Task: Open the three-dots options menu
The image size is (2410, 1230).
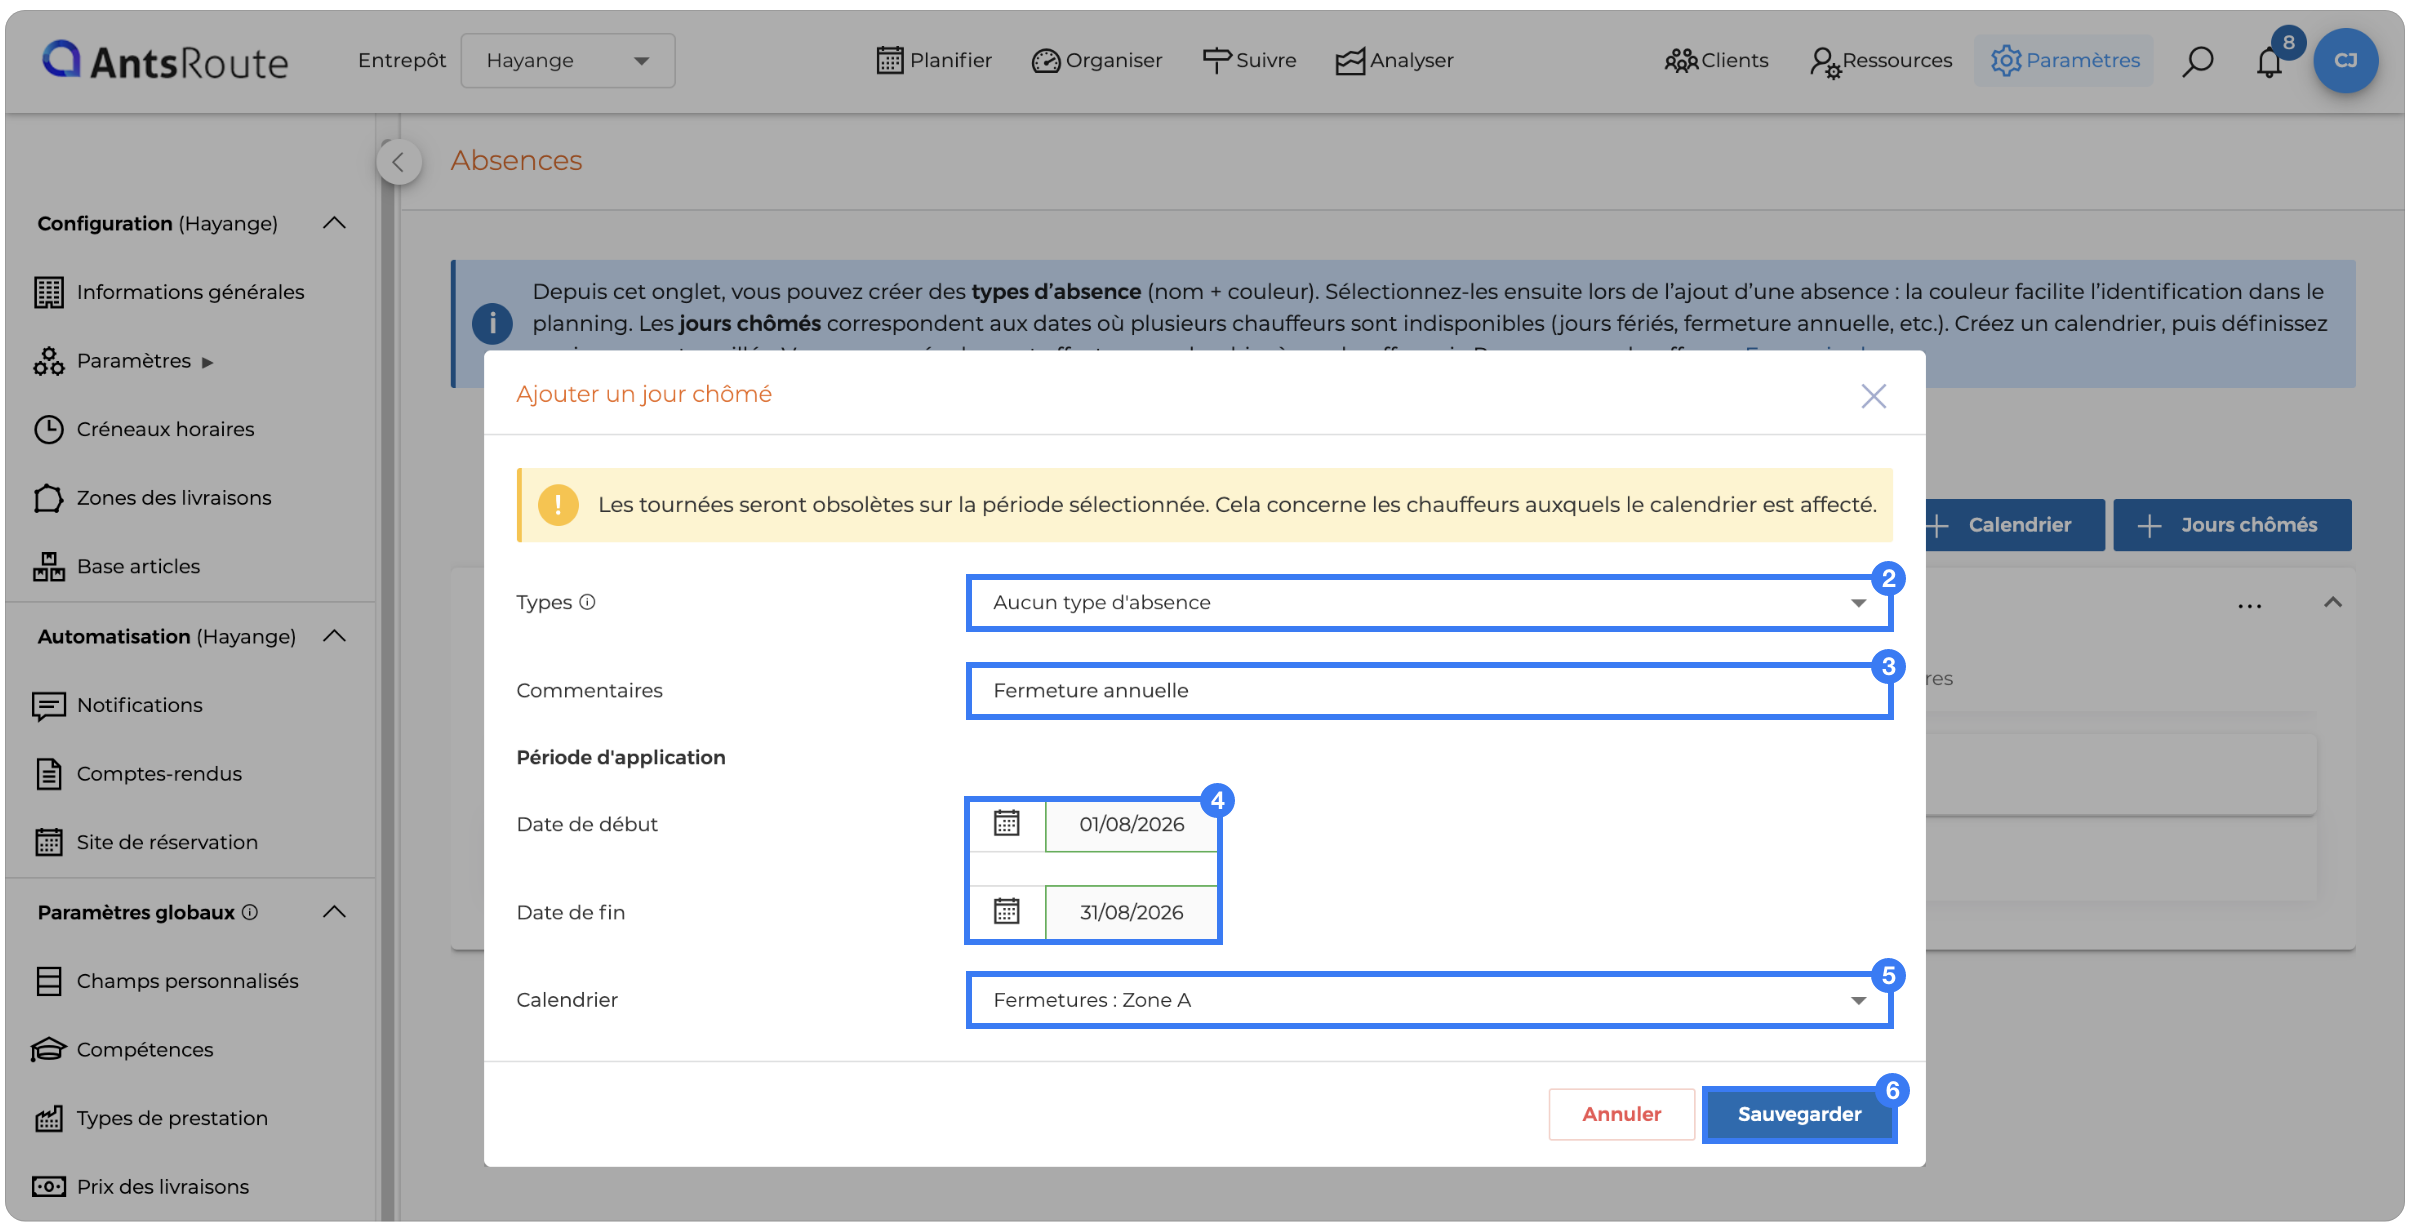Action: (x=2249, y=606)
